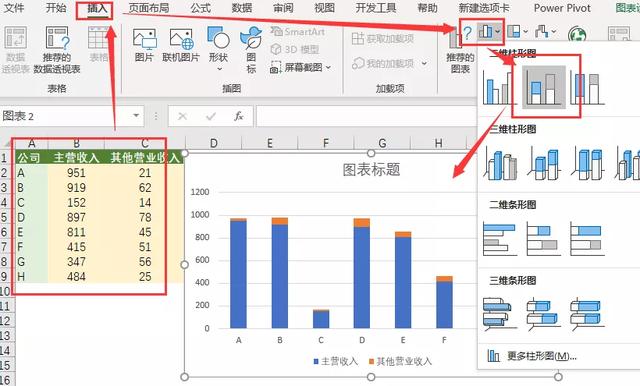Select 3D clustered bar chart
Image resolution: width=640 pixels, height=386 pixels.
click(500, 314)
